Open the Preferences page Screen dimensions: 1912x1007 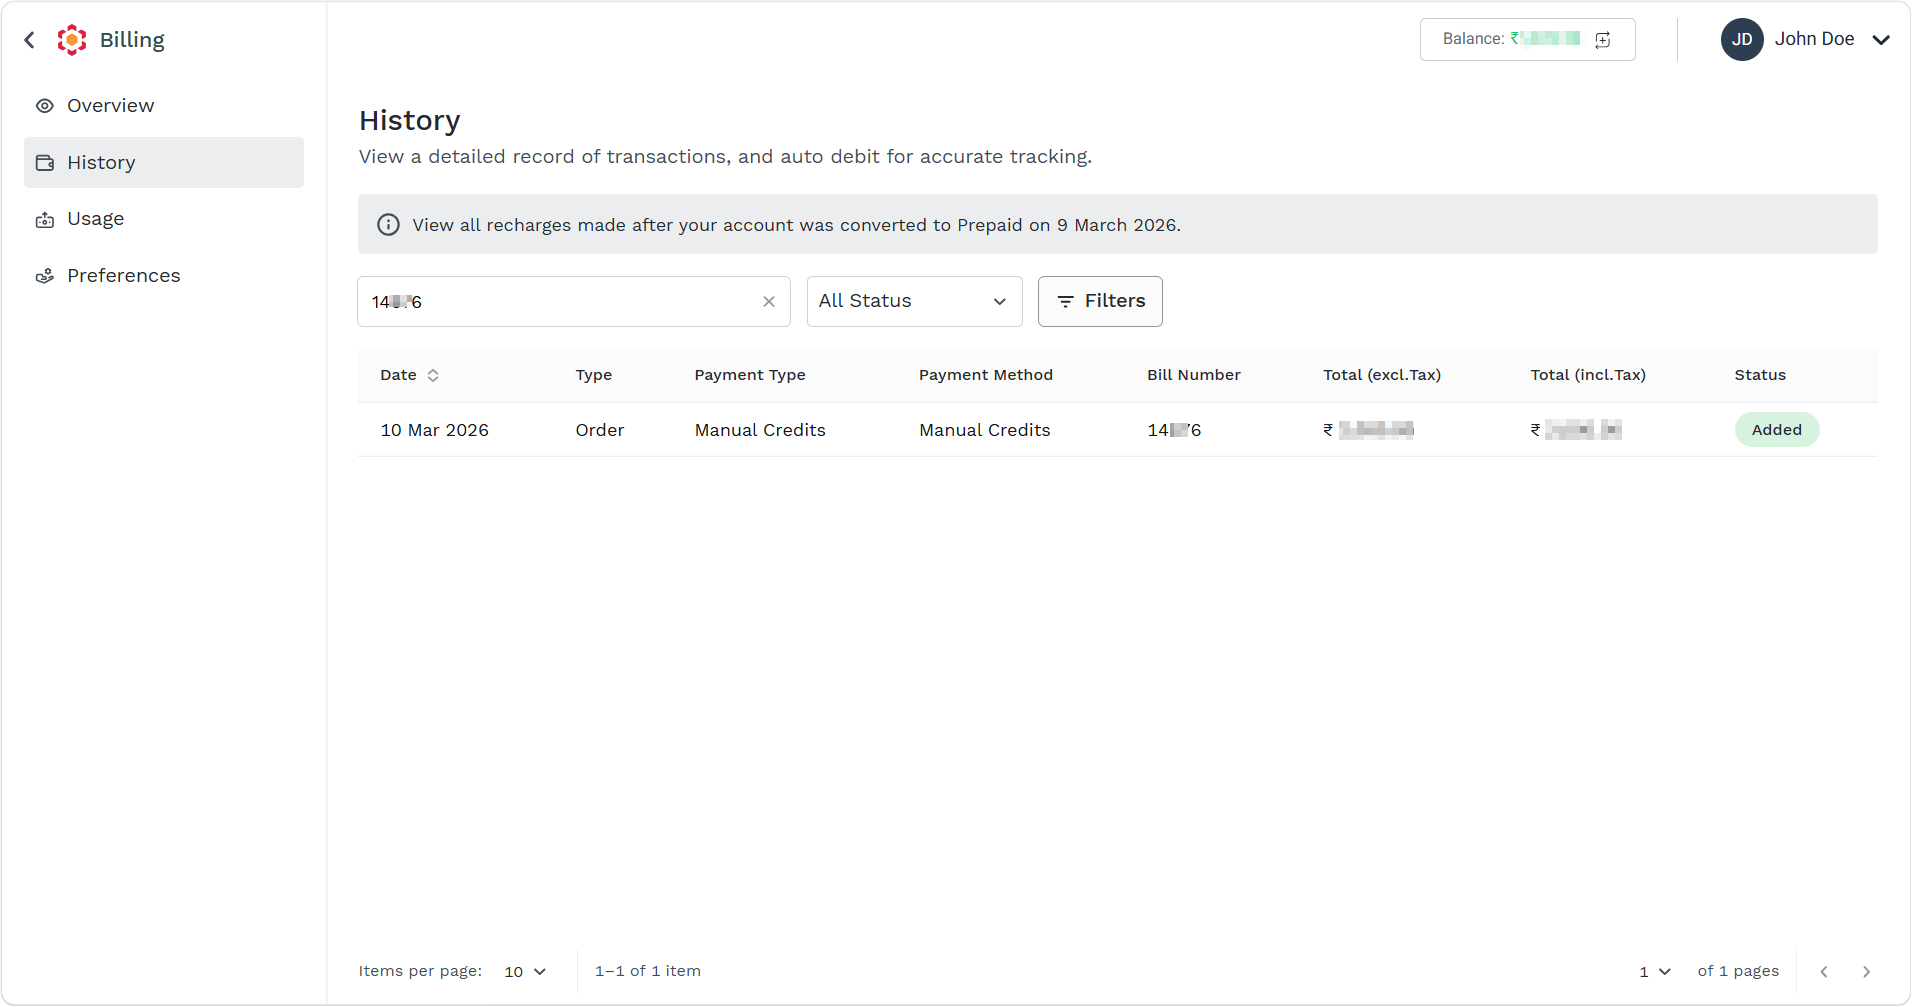click(x=164, y=276)
